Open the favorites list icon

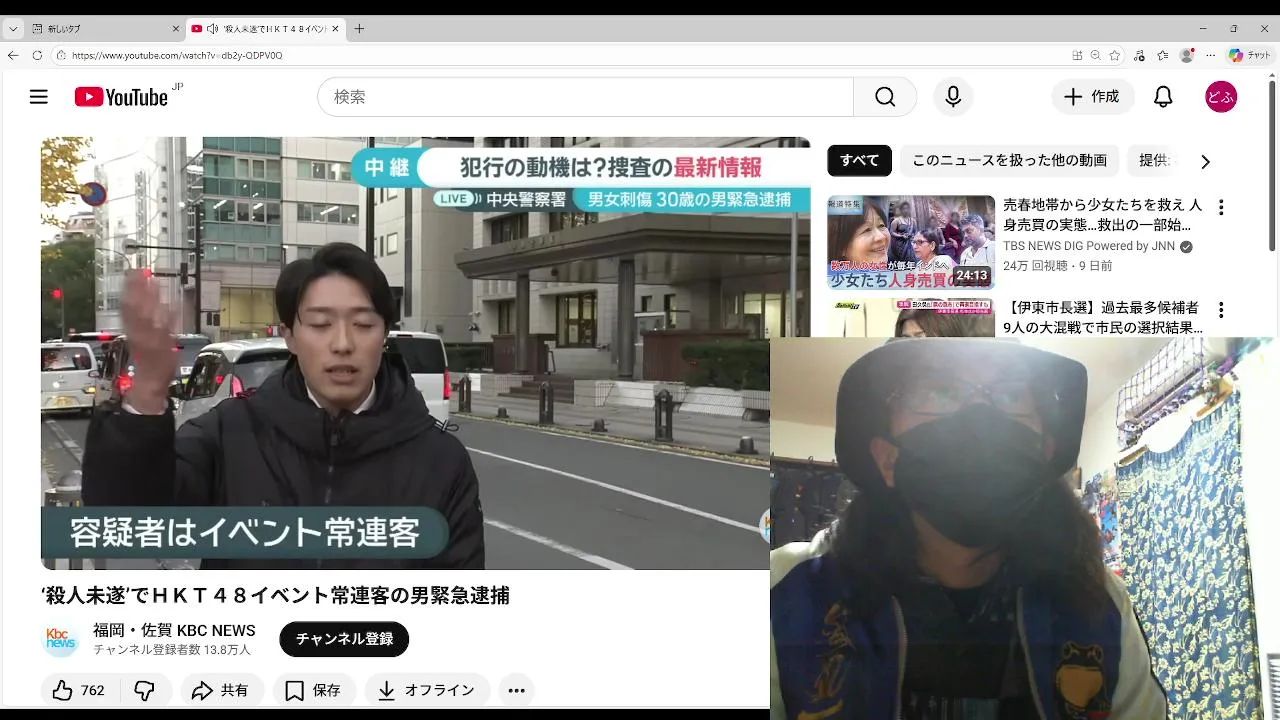tap(1163, 56)
